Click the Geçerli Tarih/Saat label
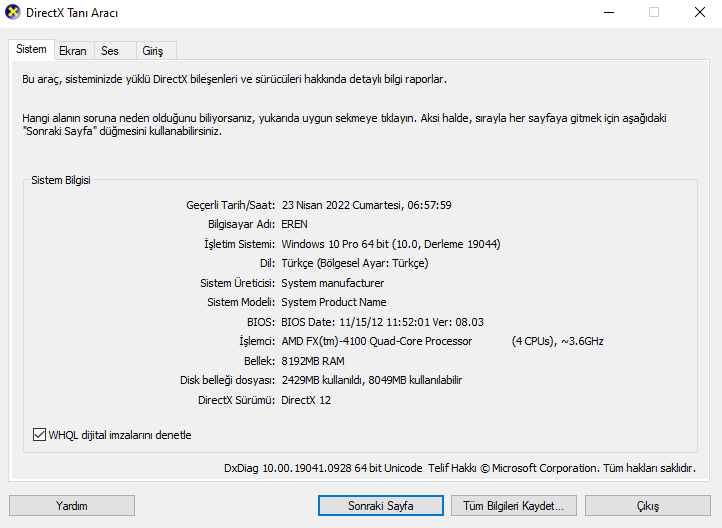This screenshot has width=722, height=528. [230, 205]
